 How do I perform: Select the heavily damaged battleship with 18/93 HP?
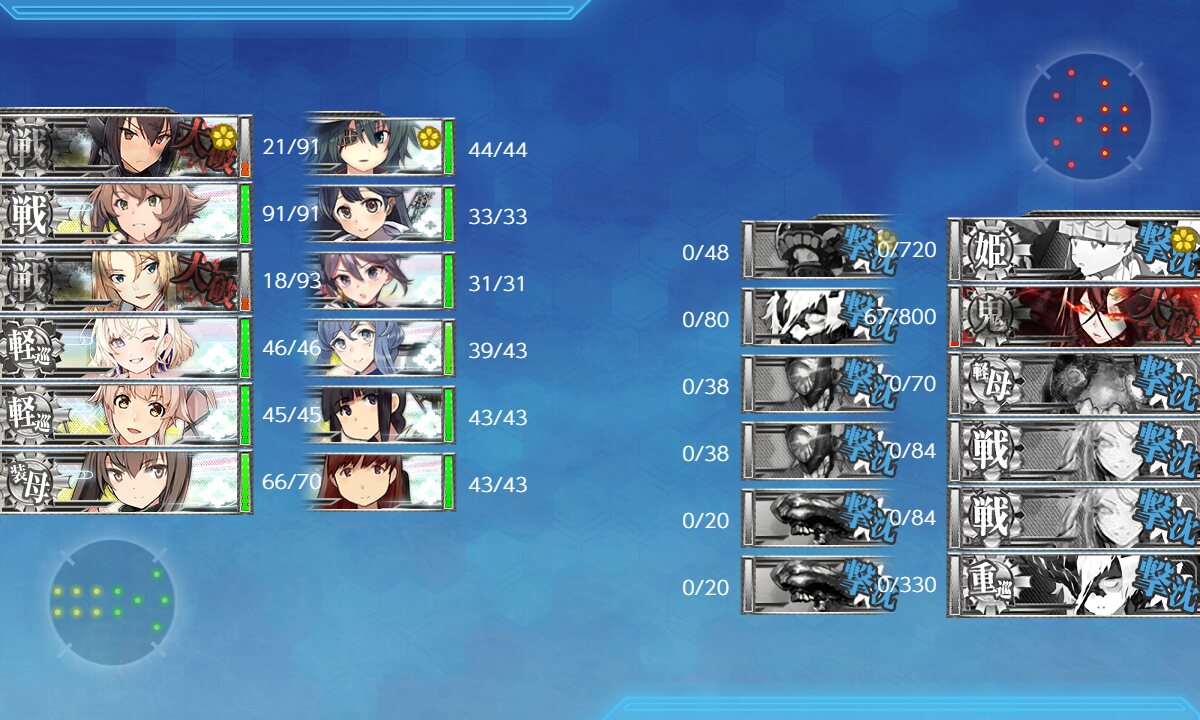(x=126, y=282)
